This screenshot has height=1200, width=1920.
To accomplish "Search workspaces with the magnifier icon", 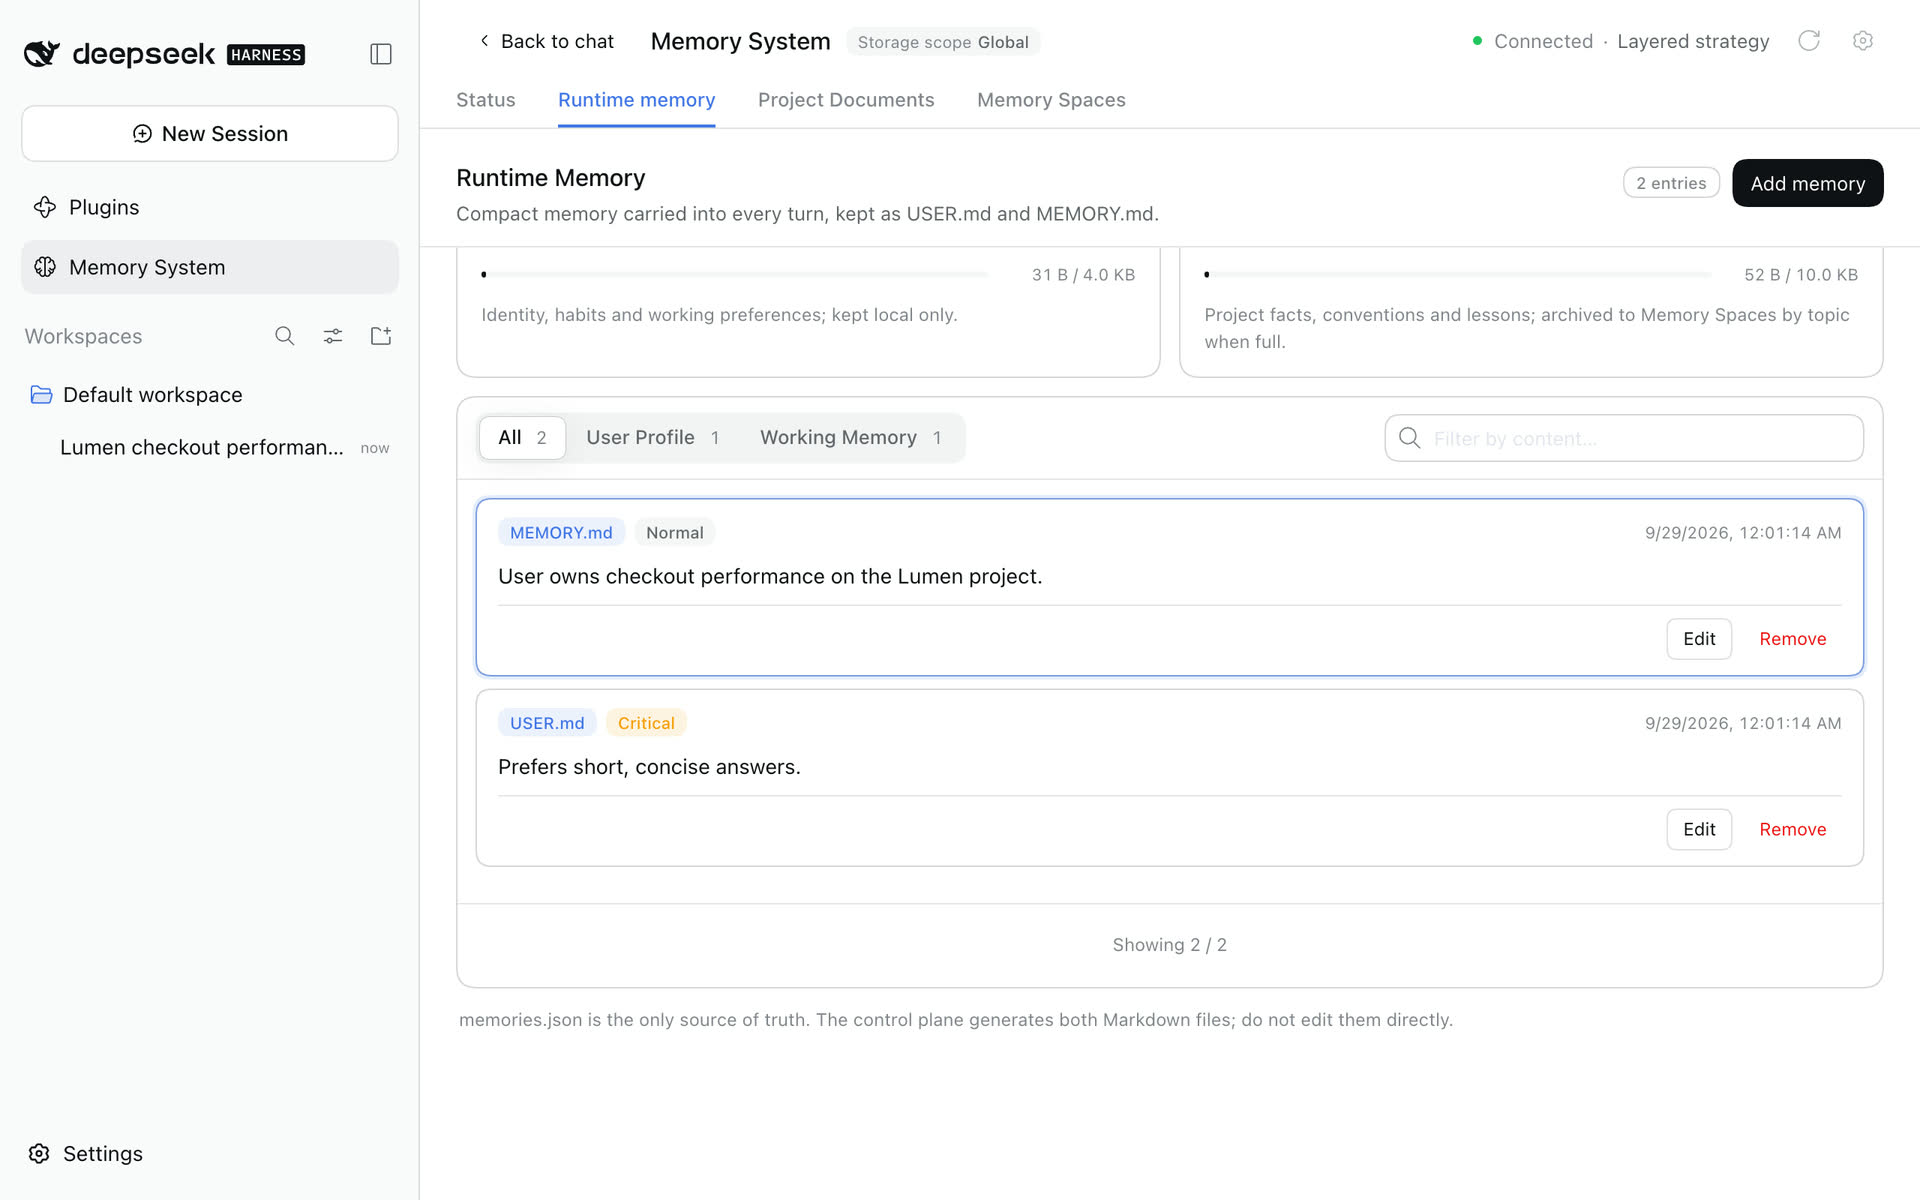I will (x=285, y=336).
